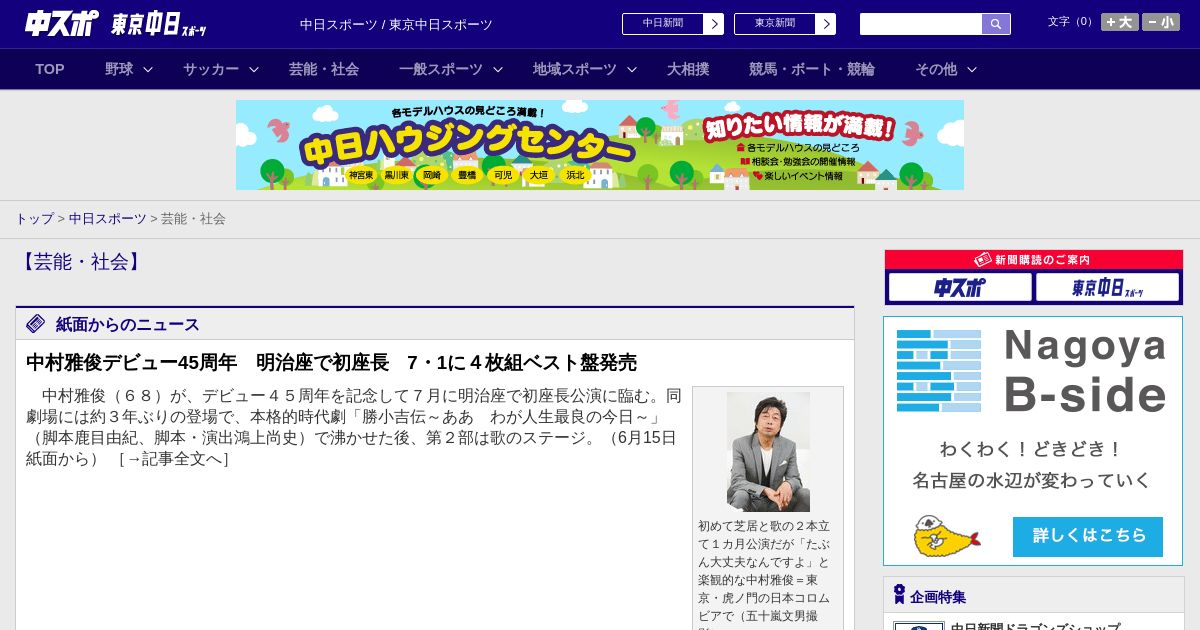Screen dimensions: 1200x630
Task: Focus the site search input field
Action: pyautogui.click(x=921, y=24)
